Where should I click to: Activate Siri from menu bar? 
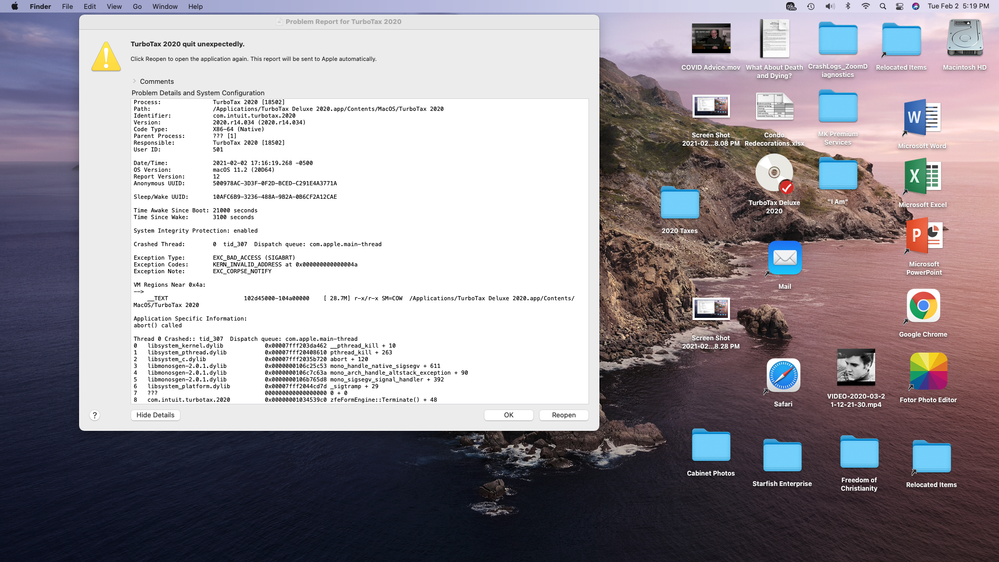(x=916, y=6)
